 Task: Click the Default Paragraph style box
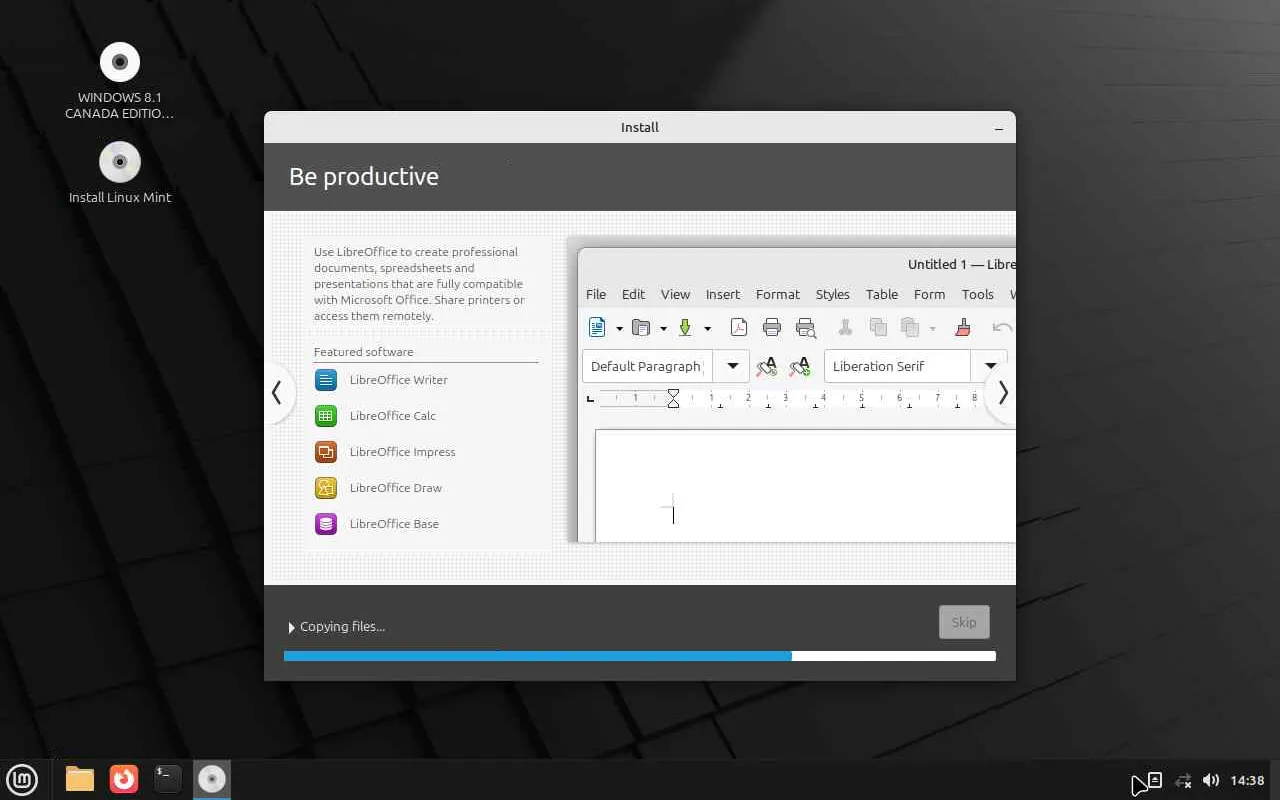pos(647,366)
